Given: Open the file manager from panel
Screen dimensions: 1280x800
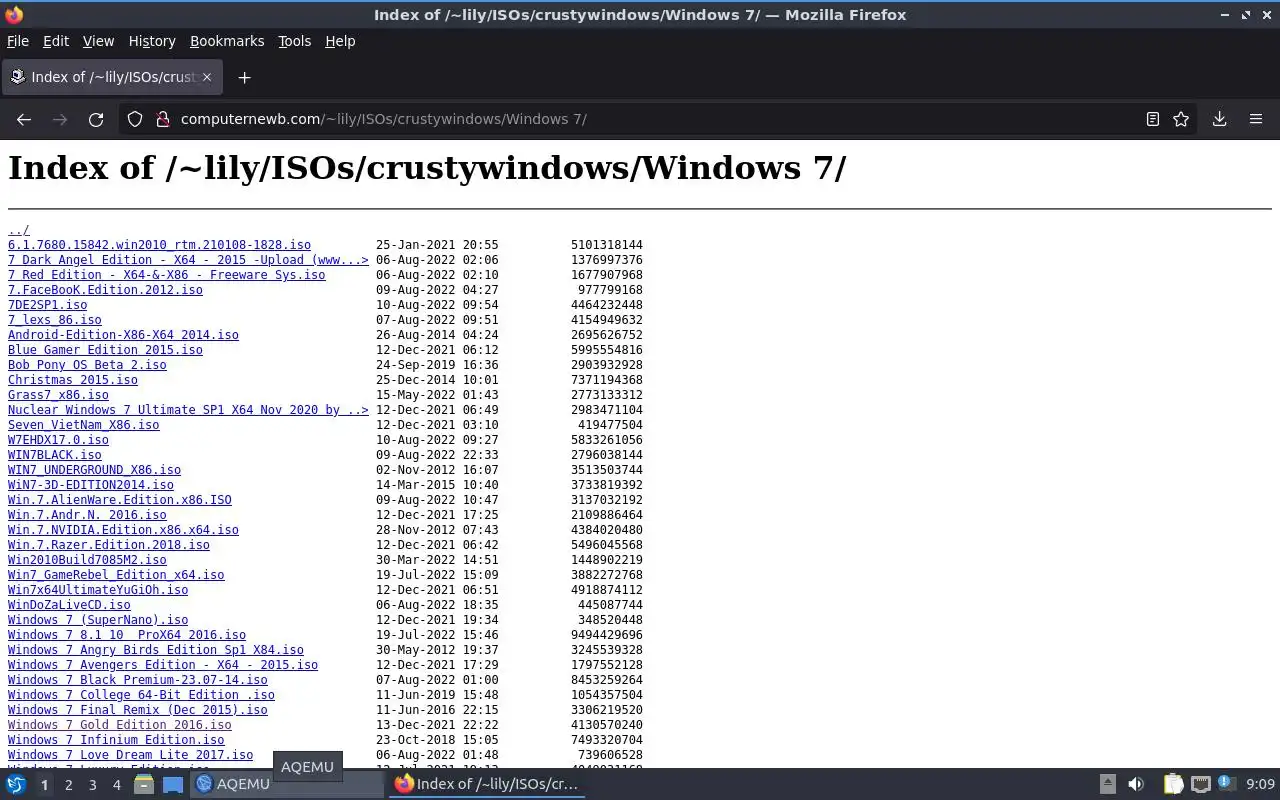Looking at the screenshot, I should tap(144, 784).
